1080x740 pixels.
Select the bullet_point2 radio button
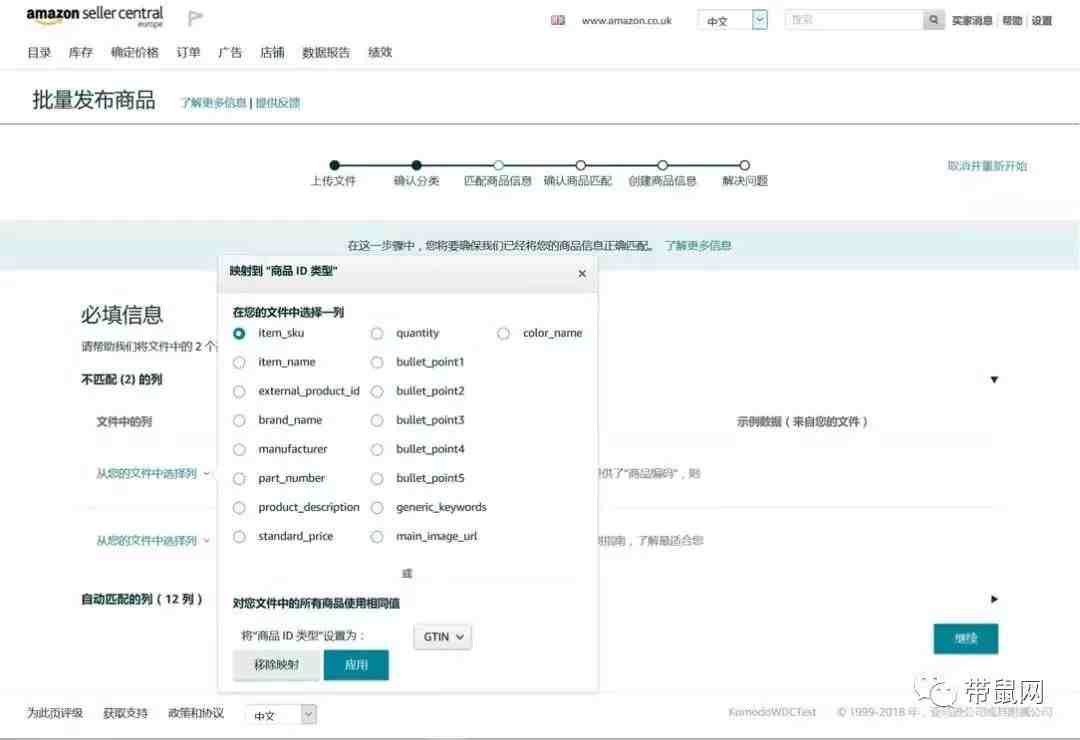click(377, 391)
